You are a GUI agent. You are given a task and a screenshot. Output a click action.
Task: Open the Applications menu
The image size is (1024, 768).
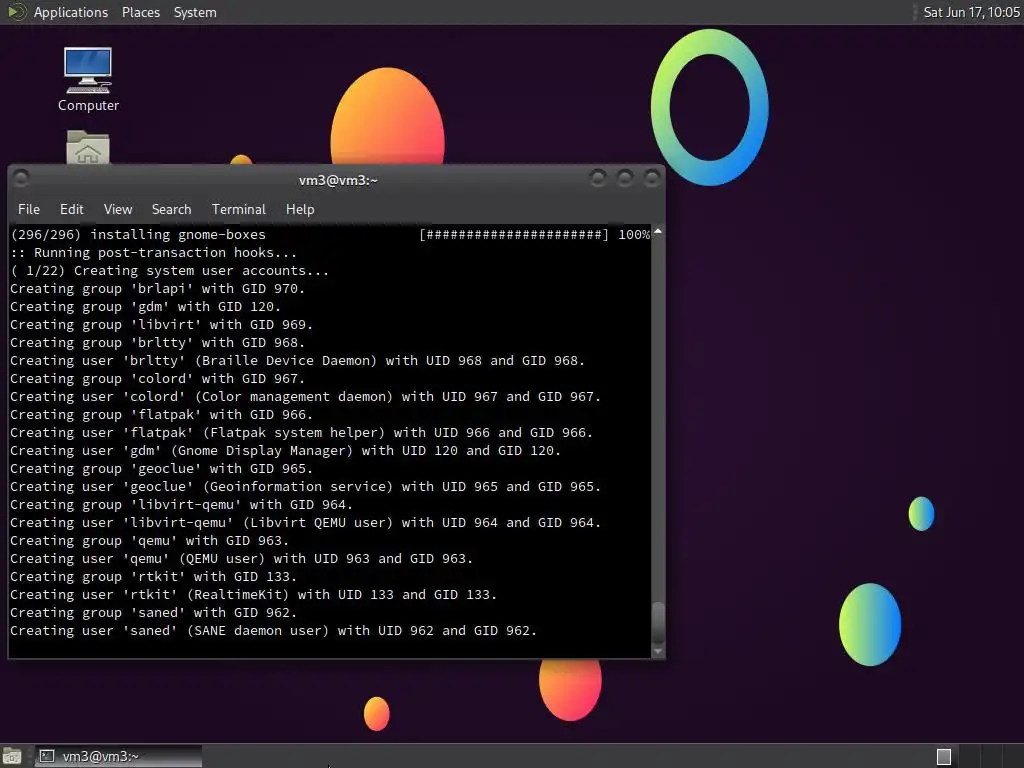(x=71, y=12)
